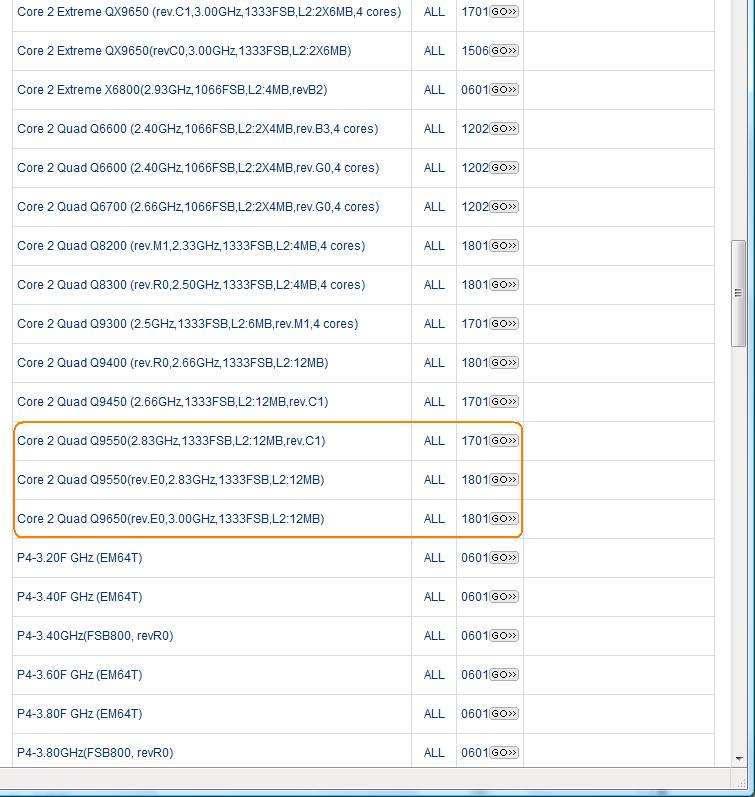Select Core 2 Extreme X6800 CPU name
Image resolution: width=755 pixels, height=797 pixels.
pos(172,90)
